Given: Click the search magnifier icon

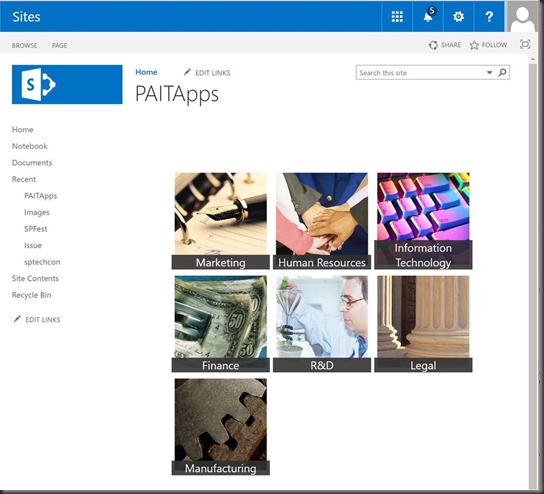Looking at the screenshot, I should click(502, 73).
